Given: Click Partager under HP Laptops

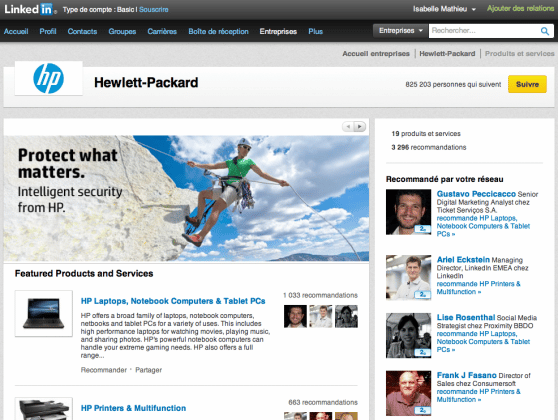Looking at the screenshot, I should 148,370.
